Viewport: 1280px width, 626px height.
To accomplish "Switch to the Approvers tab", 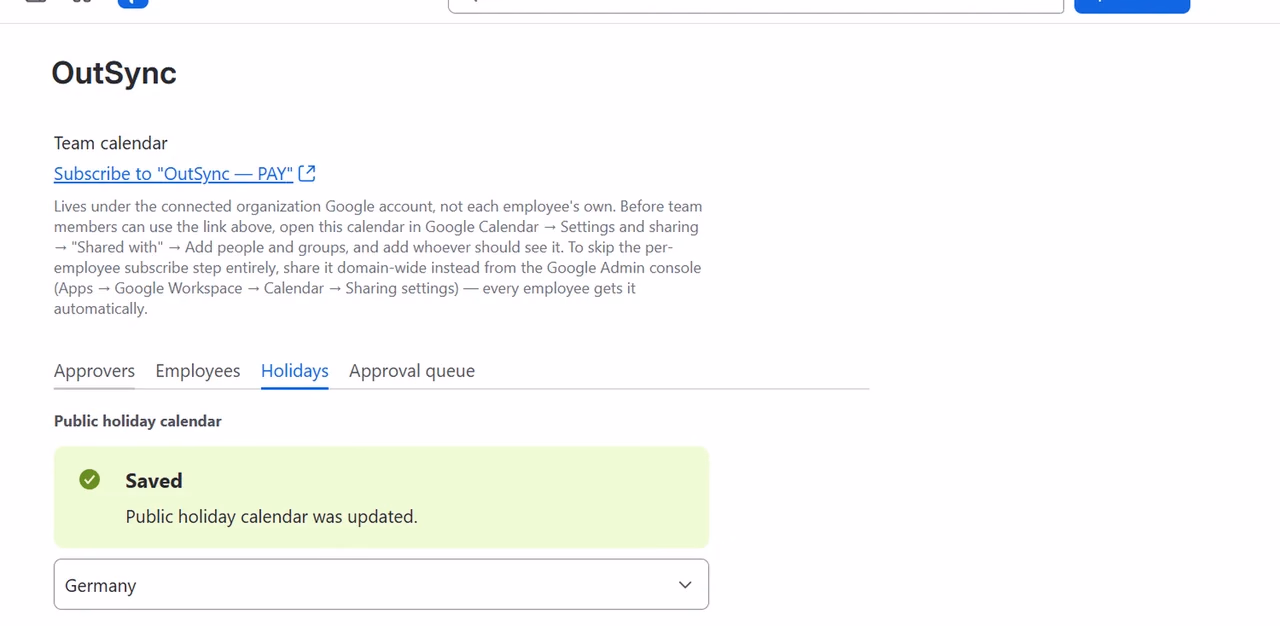I will tap(94, 371).
